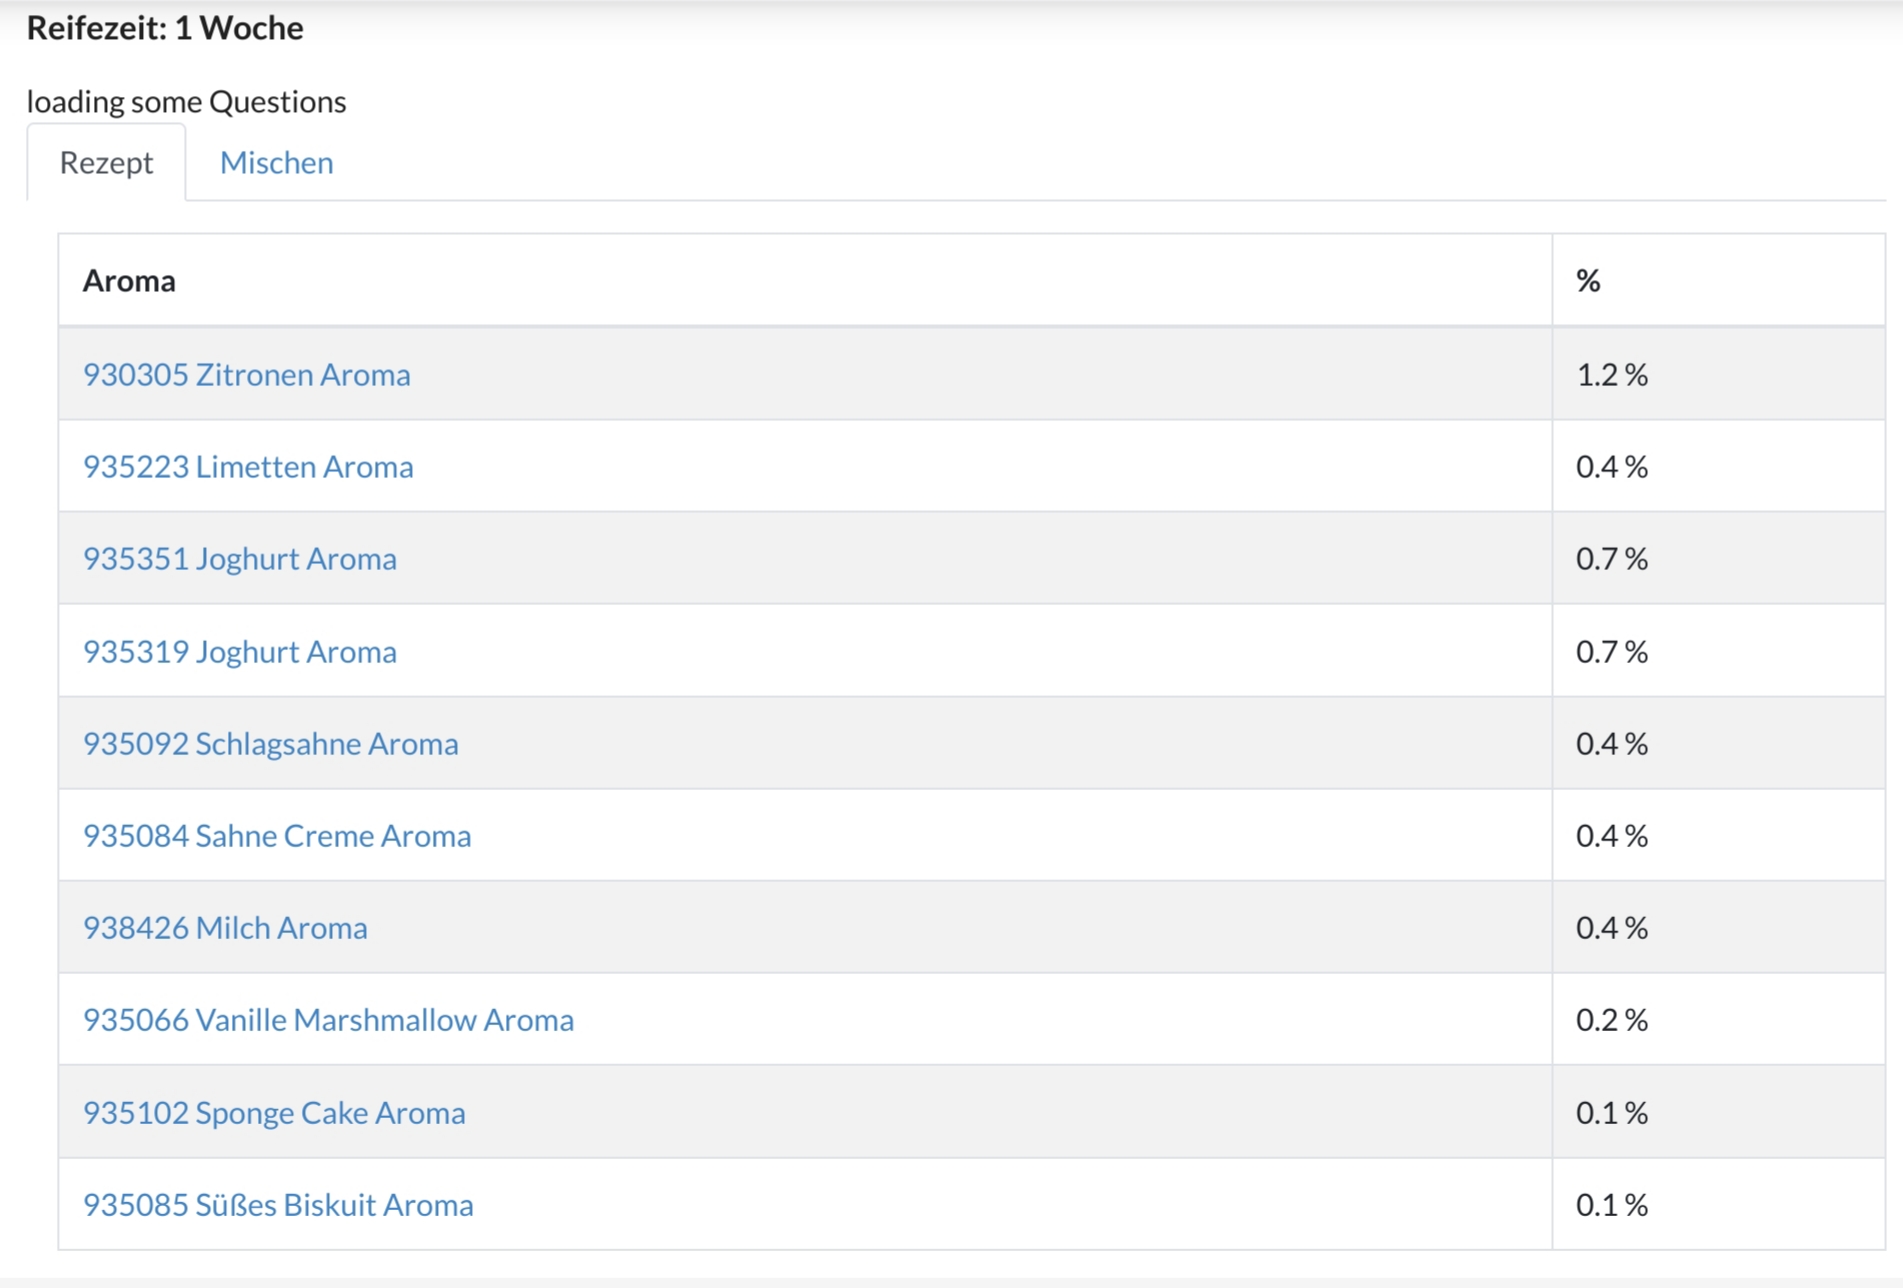Click the 935102 Sponge Cake Aroma link
Screen dimensions: 1903x1288
pyautogui.click(x=273, y=1112)
